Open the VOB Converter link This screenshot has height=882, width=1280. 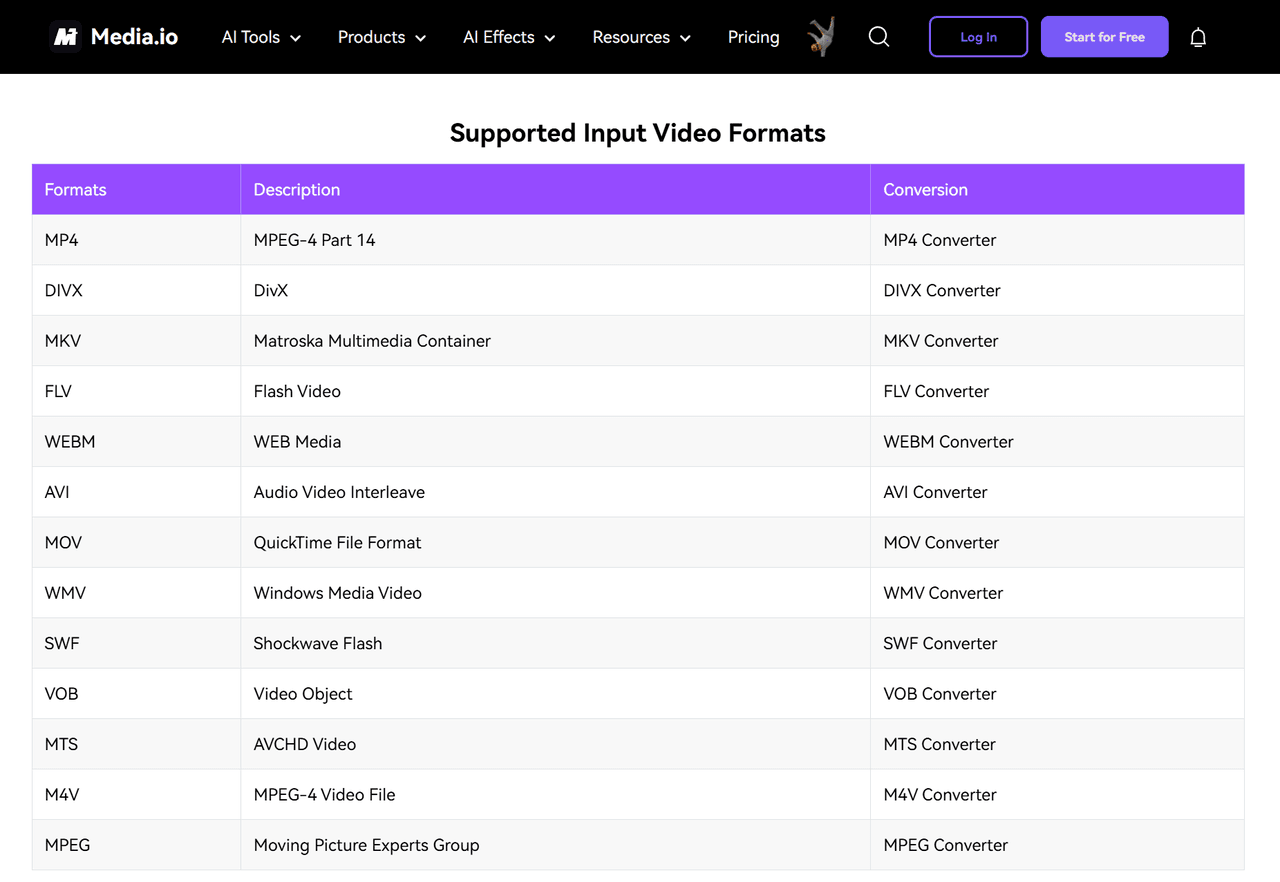[x=940, y=694]
